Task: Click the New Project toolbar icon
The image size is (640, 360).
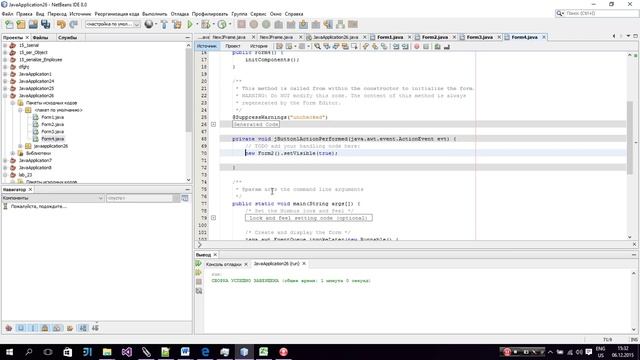Action: (x=21, y=24)
